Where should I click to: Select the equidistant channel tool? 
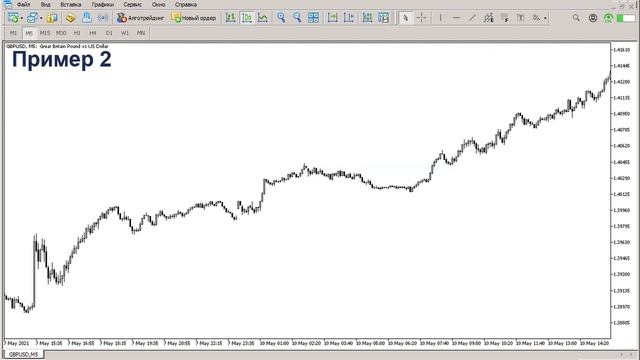tap(489, 18)
